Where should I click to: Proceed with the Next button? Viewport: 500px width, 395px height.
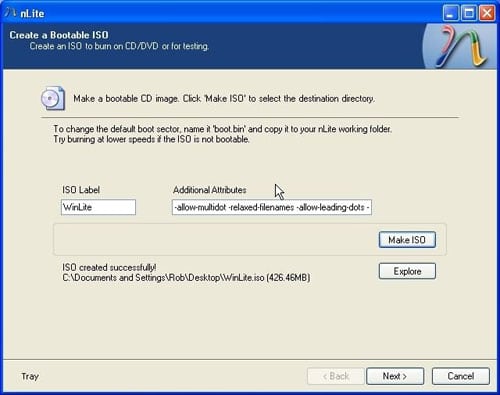[395, 376]
